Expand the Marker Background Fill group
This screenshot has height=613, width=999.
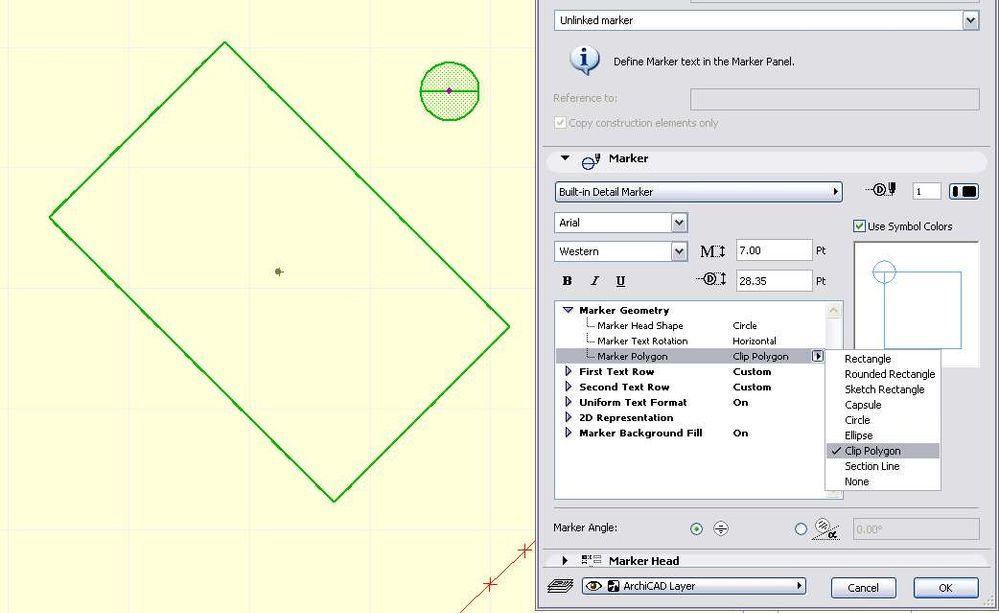click(568, 433)
